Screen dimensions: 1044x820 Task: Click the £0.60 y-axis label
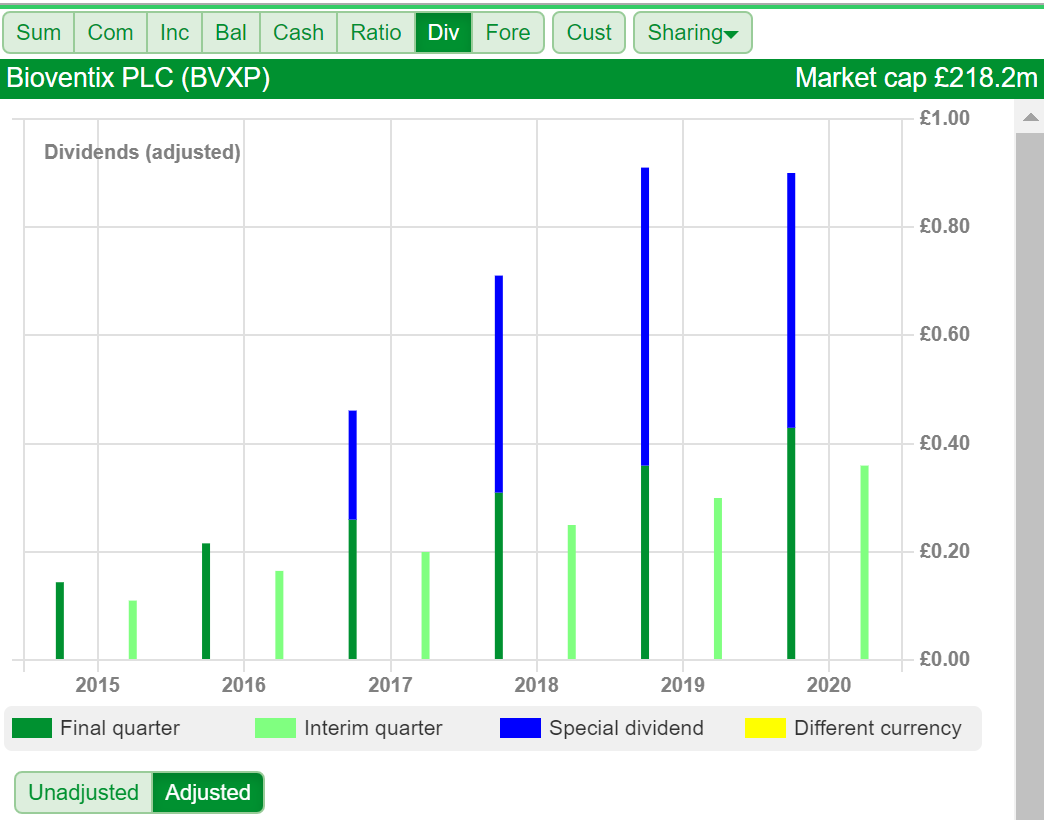(944, 334)
